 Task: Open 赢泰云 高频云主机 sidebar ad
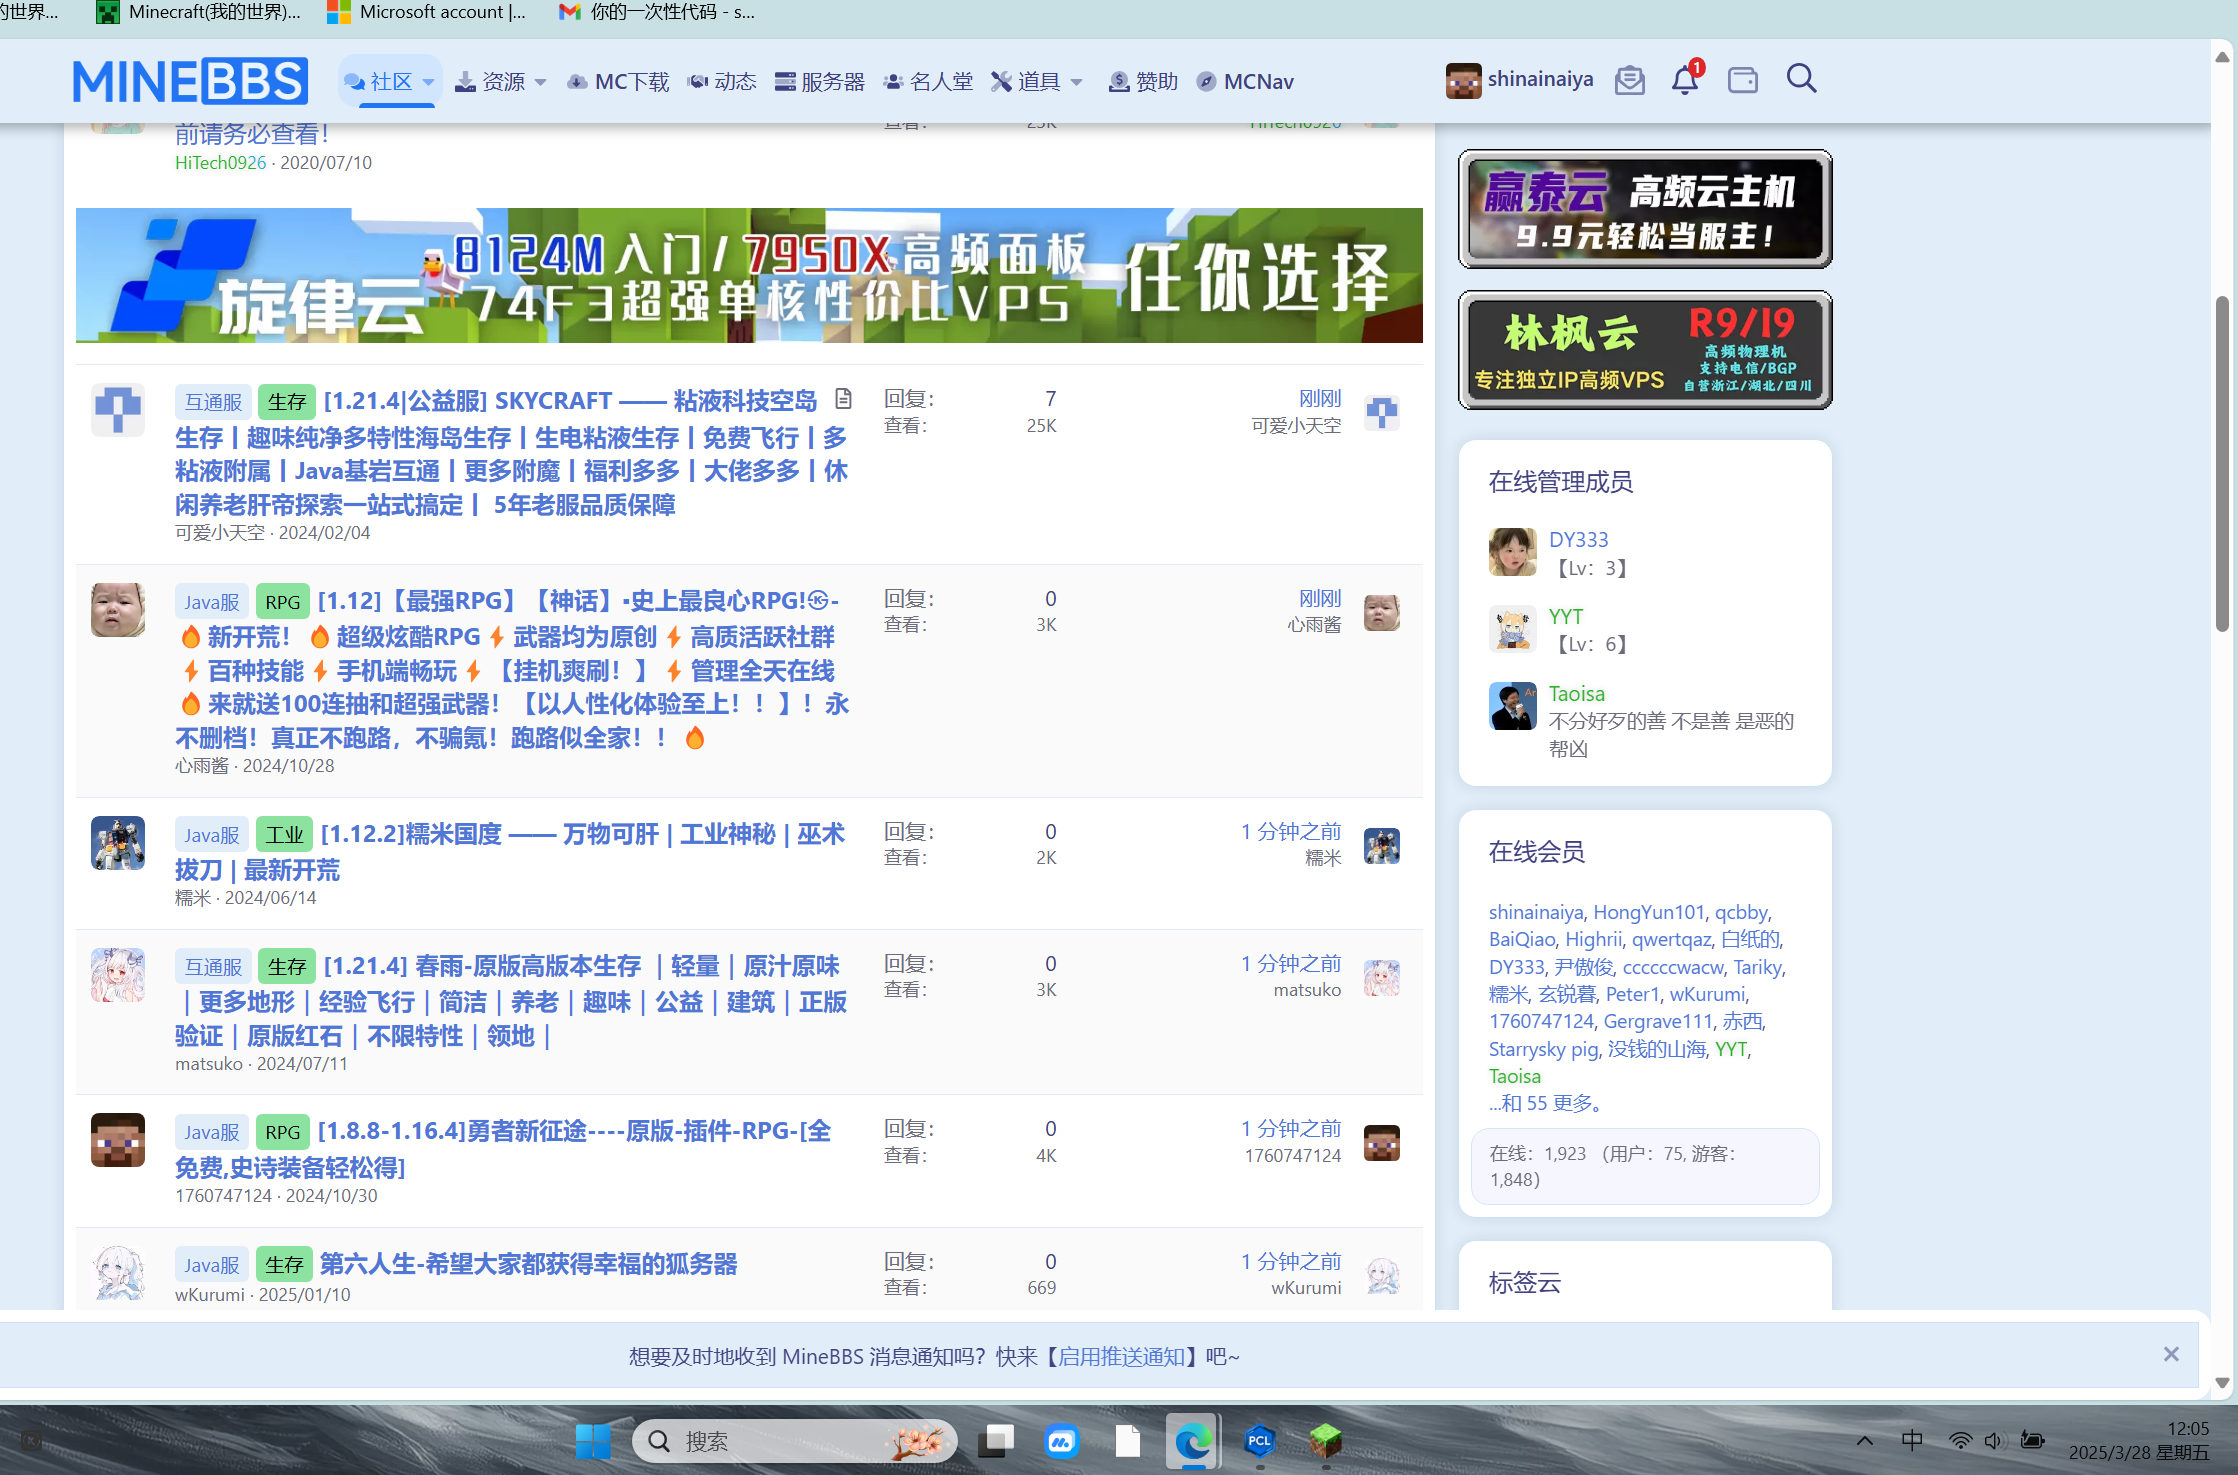[x=1645, y=209]
